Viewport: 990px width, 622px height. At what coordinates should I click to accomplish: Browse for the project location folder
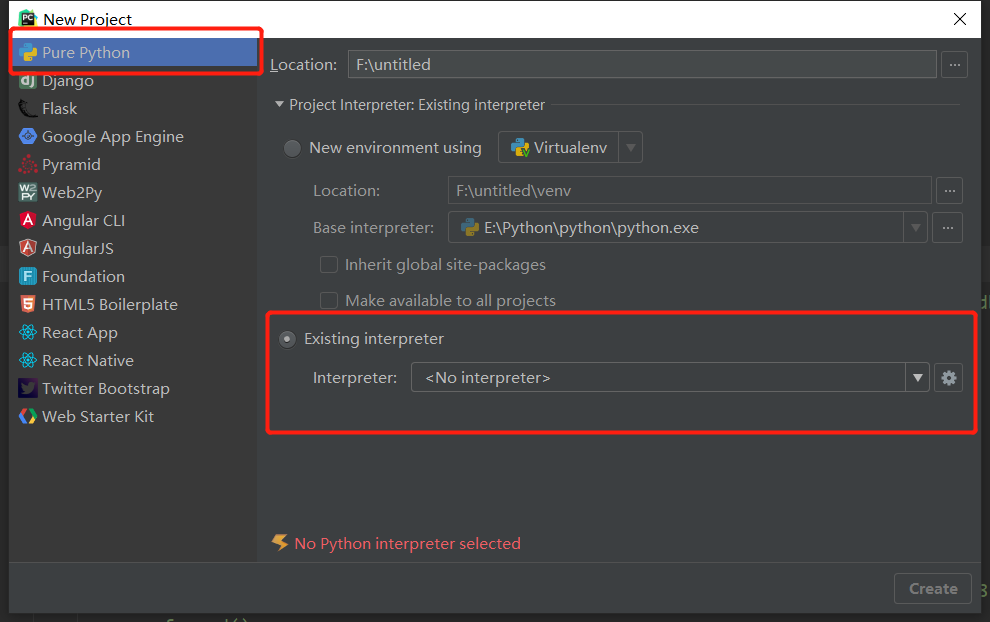pyautogui.click(x=955, y=64)
